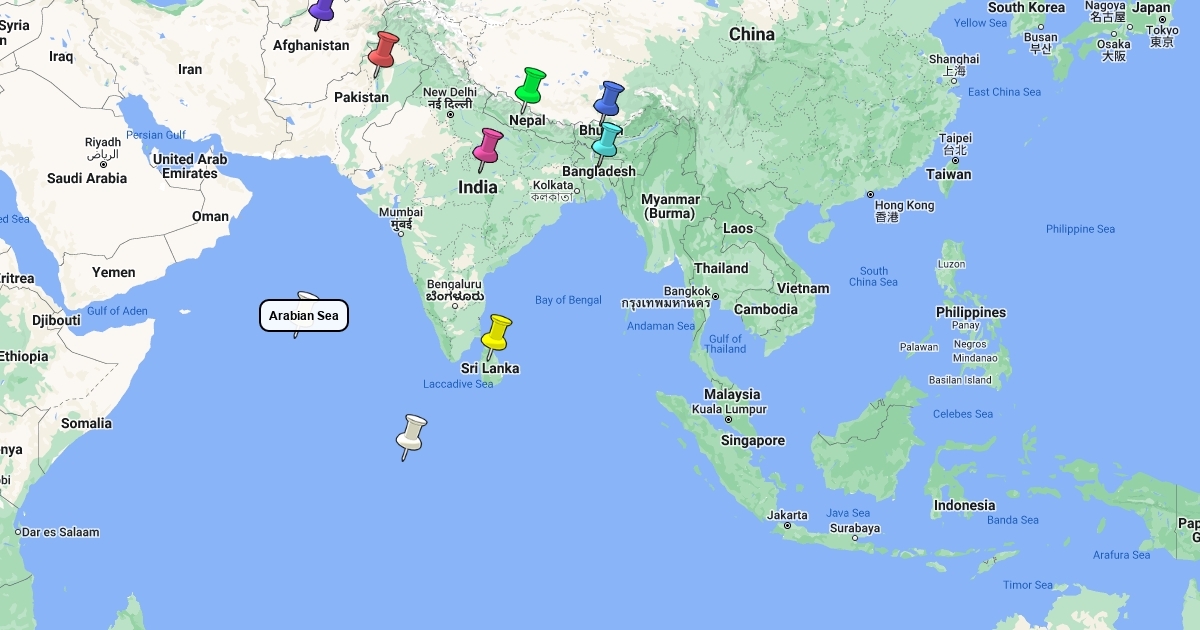This screenshot has width=1200, height=630.
Task: Select the red pushpin on Pakistan
Action: (x=382, y=50)
